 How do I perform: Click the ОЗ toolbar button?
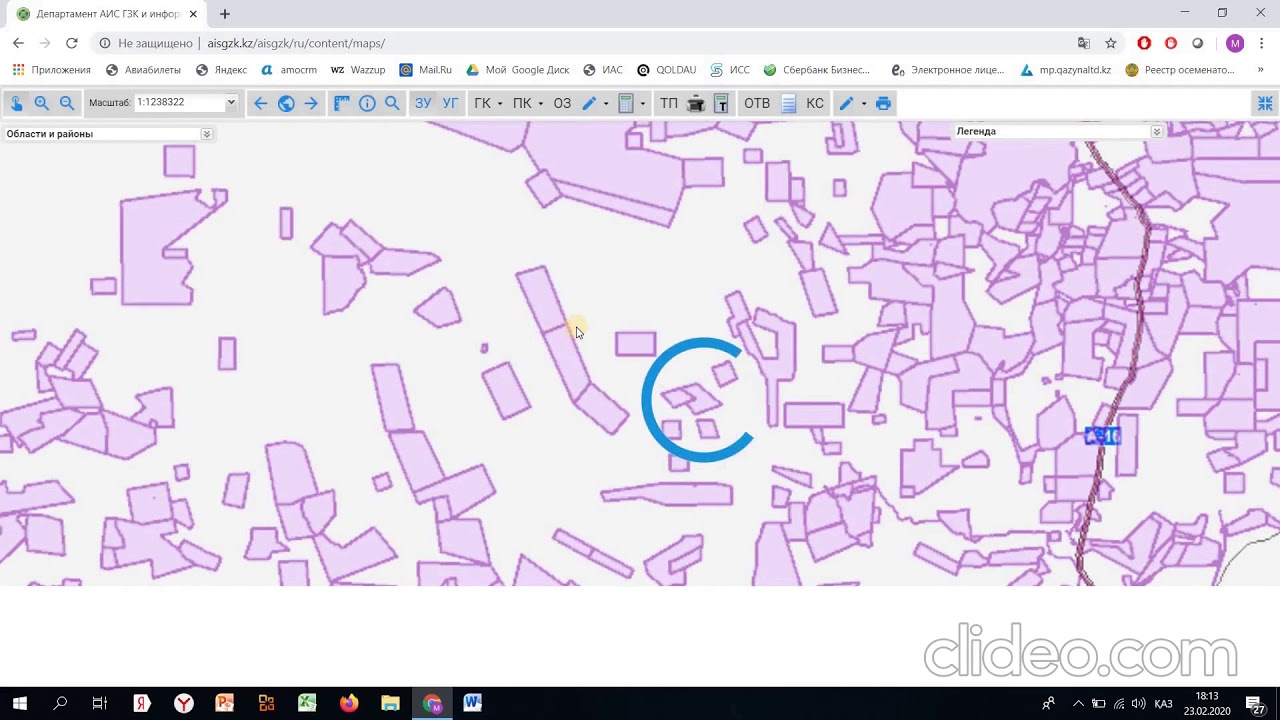coord(562,103)
